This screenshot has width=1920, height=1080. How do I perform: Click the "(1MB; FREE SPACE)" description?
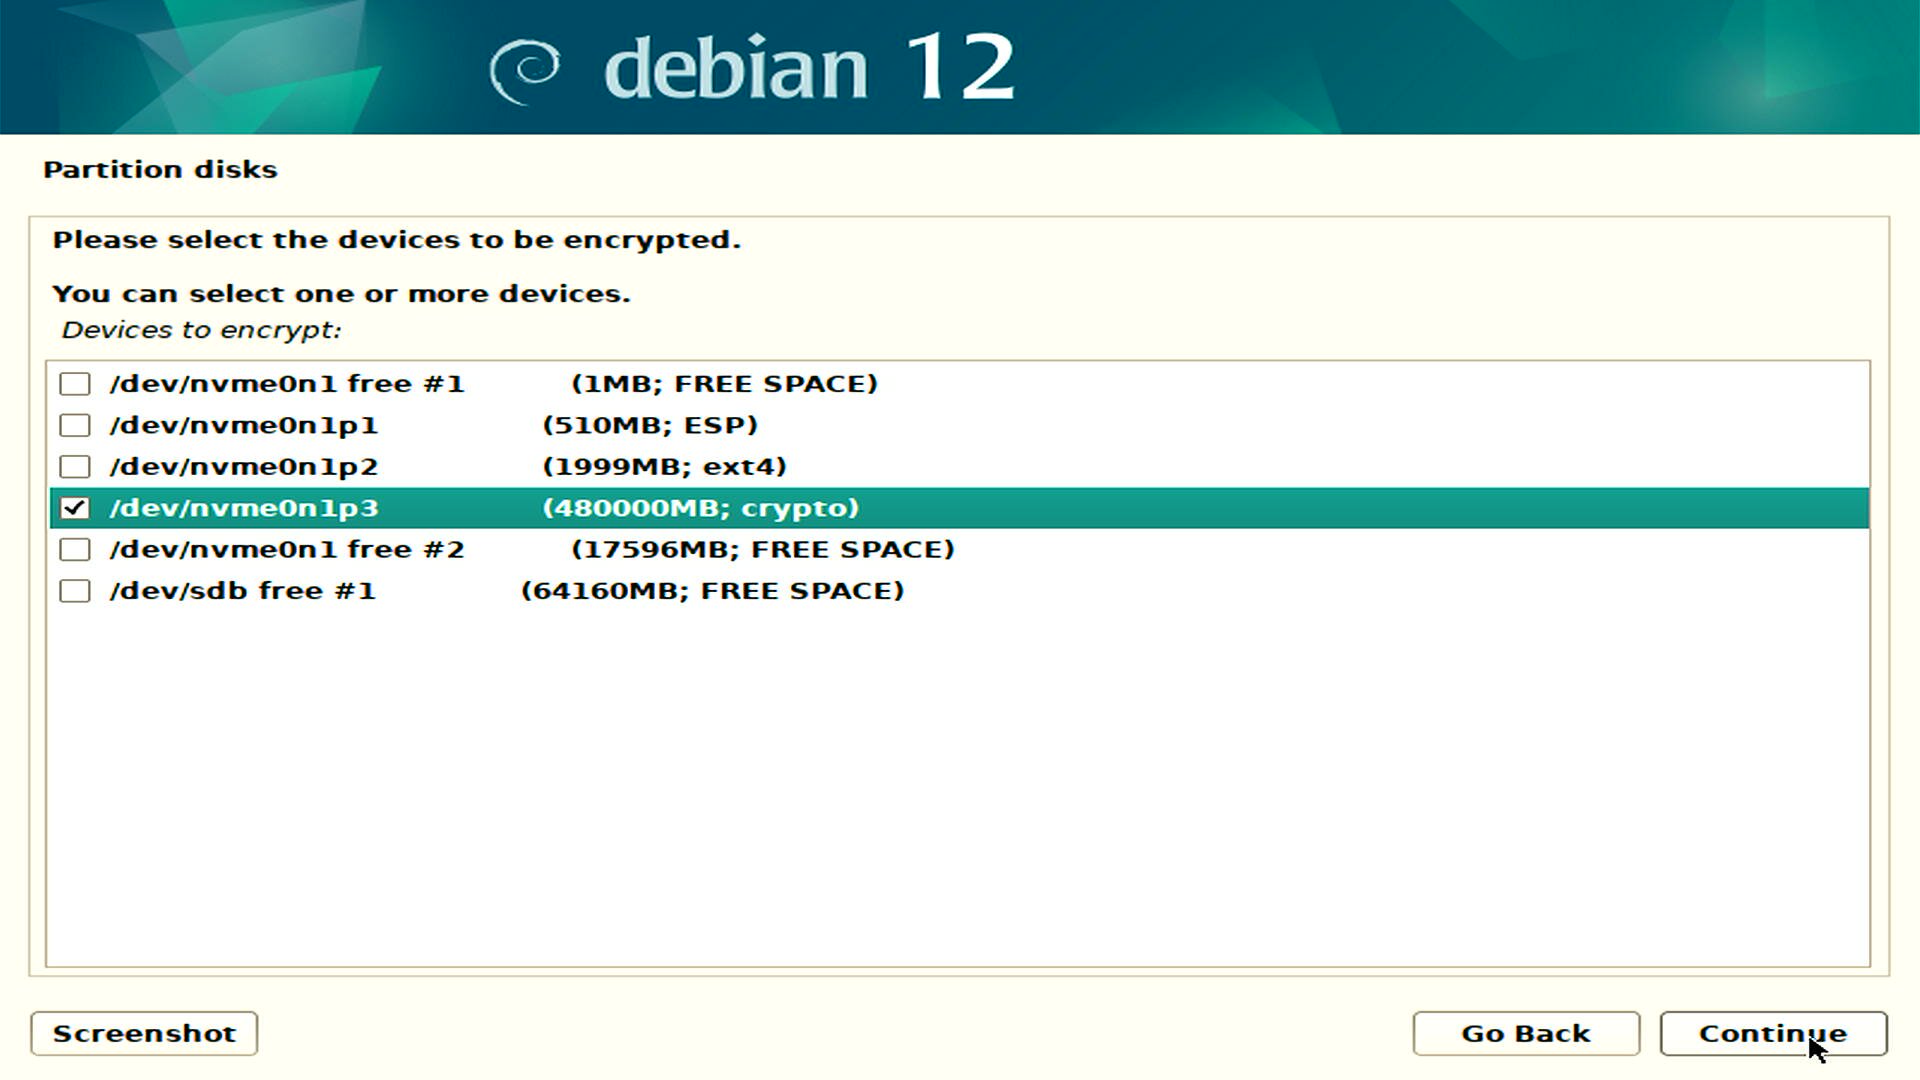click(724, 384)
